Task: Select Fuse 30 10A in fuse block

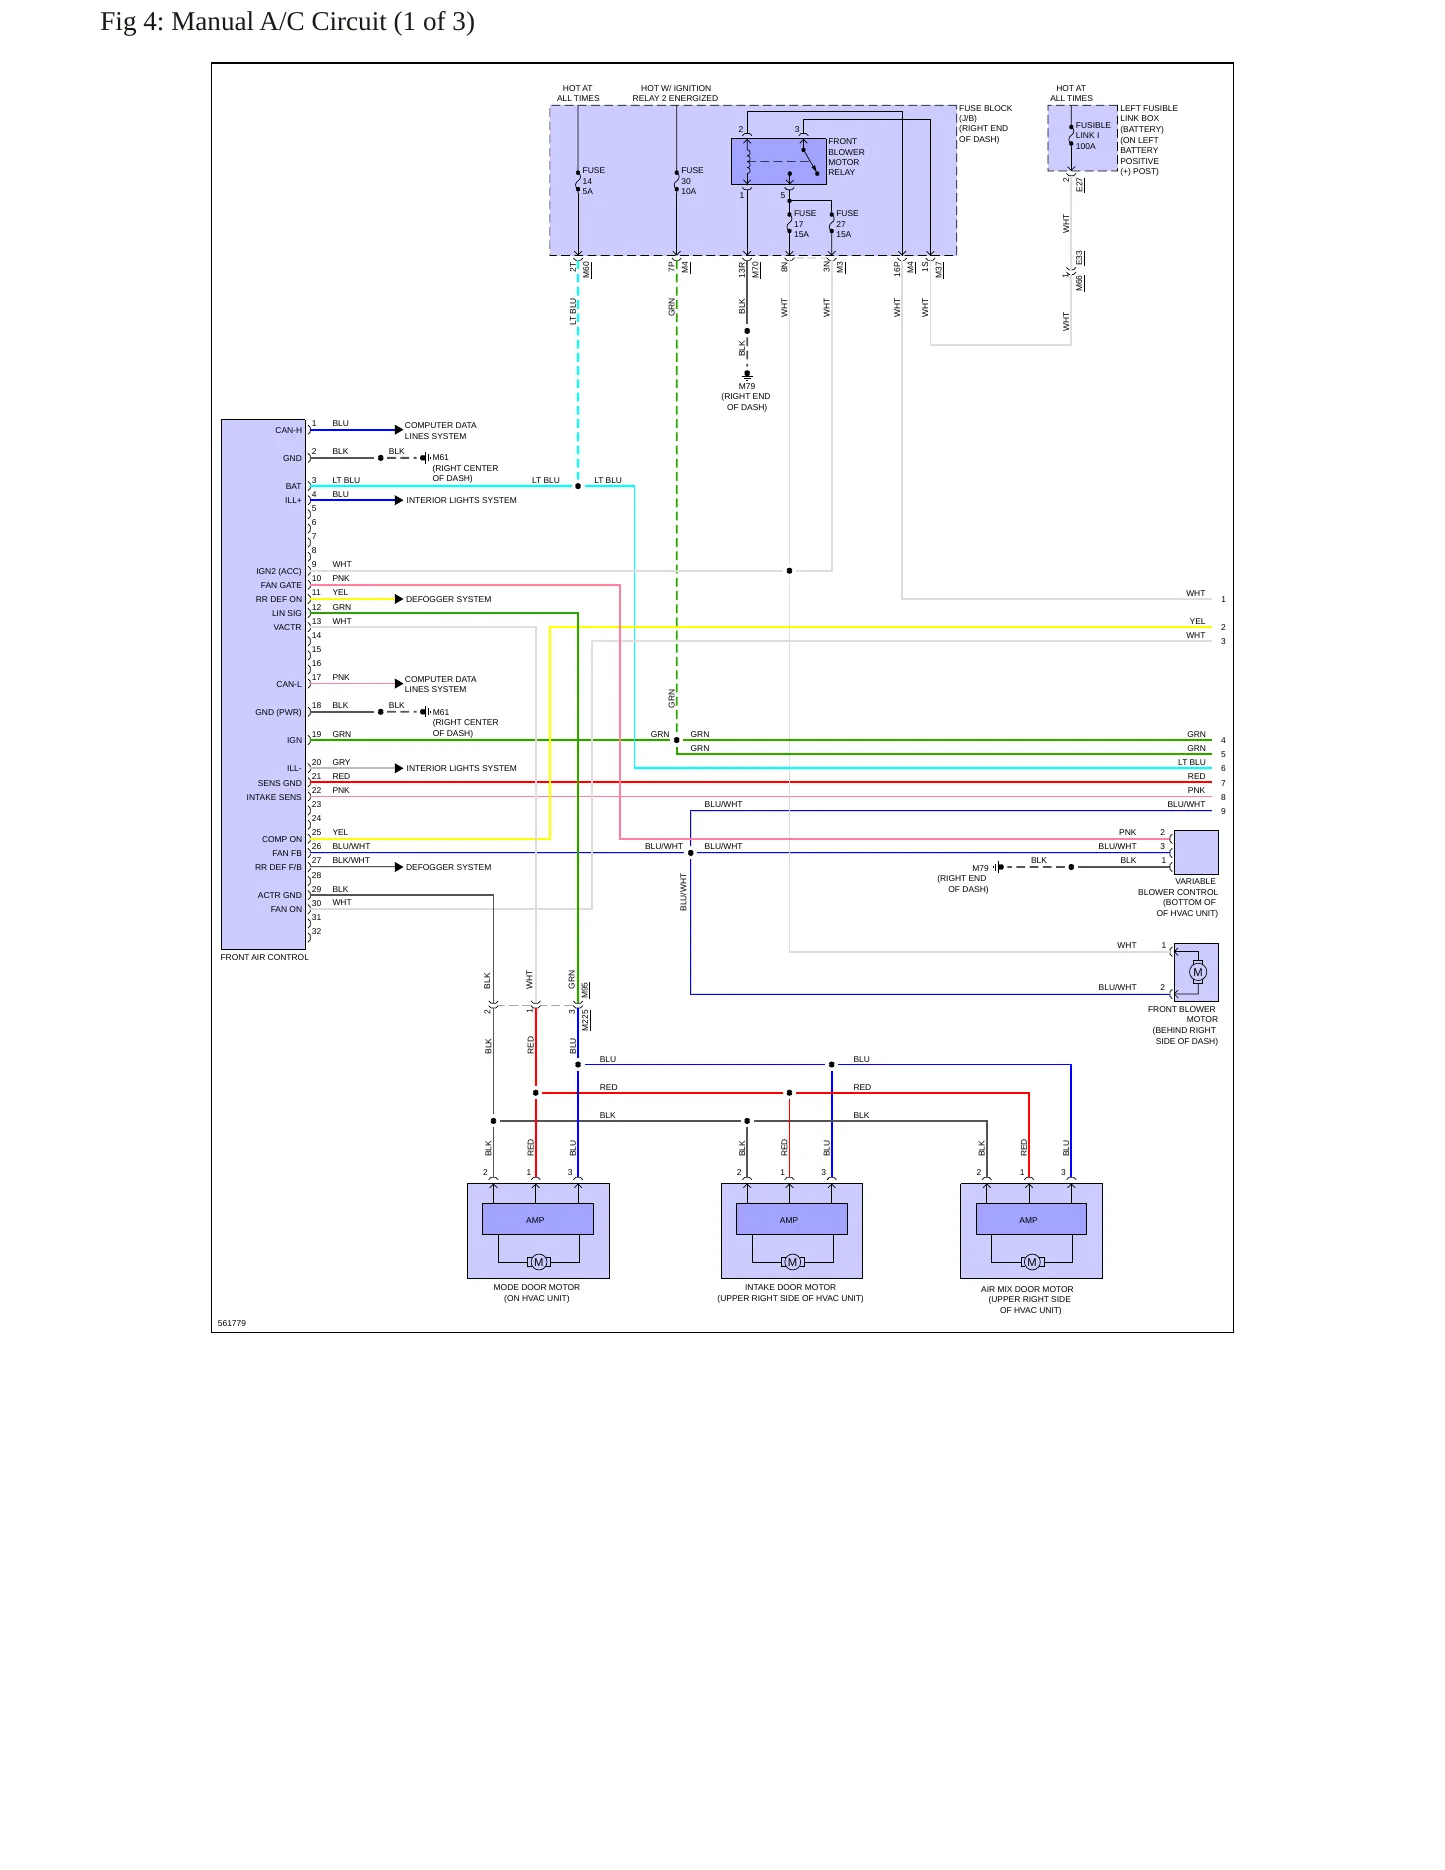Action: coord(677,180)
